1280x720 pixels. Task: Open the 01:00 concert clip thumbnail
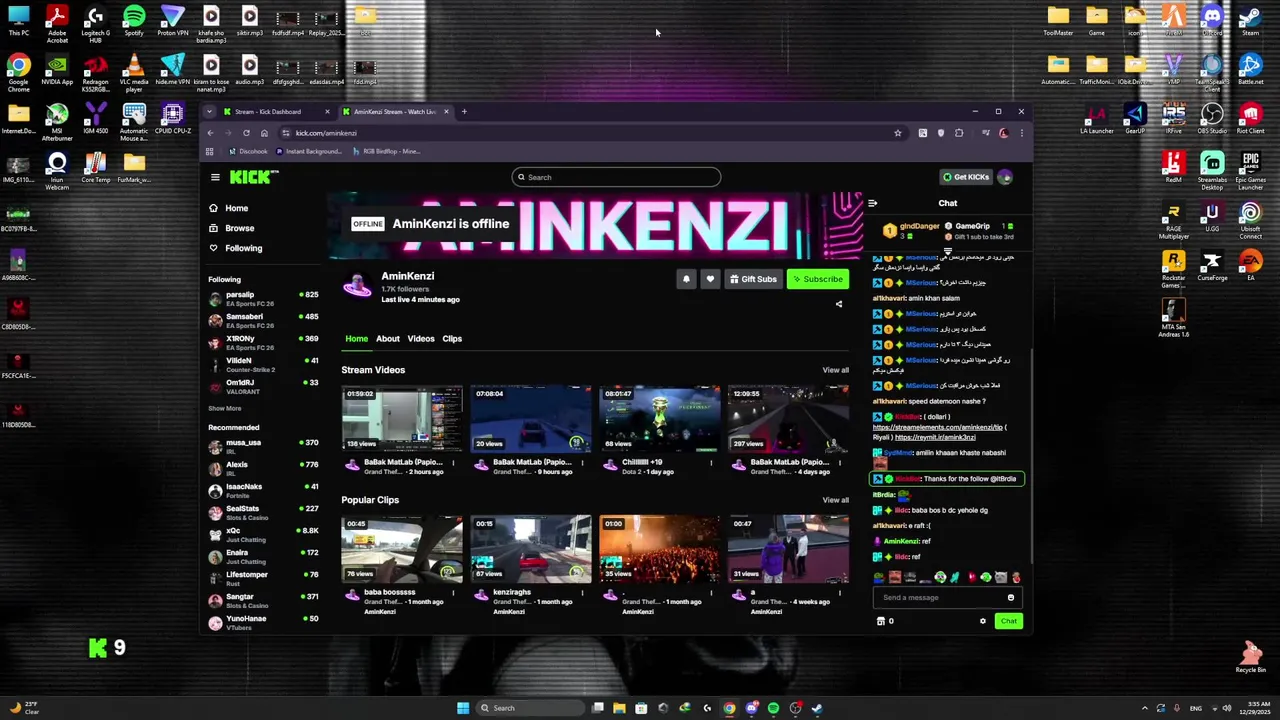point(659,548)
